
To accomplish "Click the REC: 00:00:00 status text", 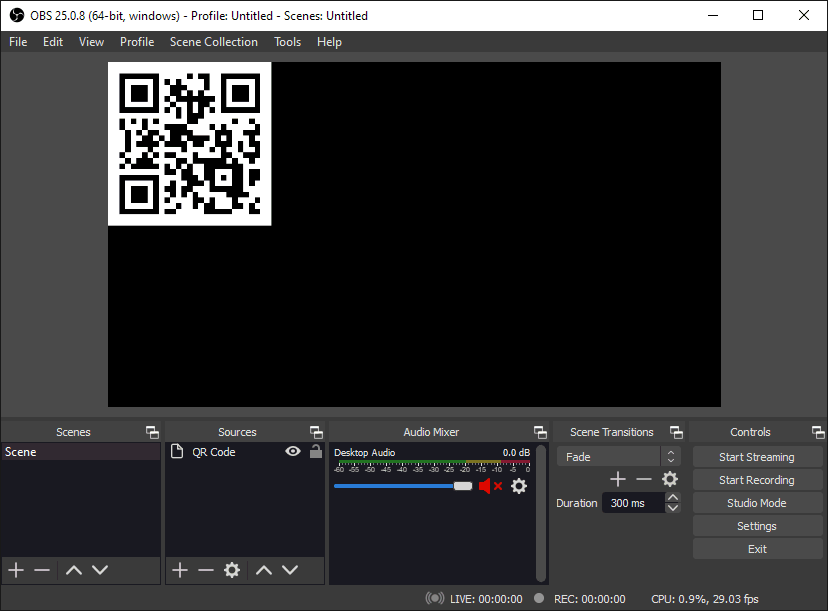I will (590, 599).
